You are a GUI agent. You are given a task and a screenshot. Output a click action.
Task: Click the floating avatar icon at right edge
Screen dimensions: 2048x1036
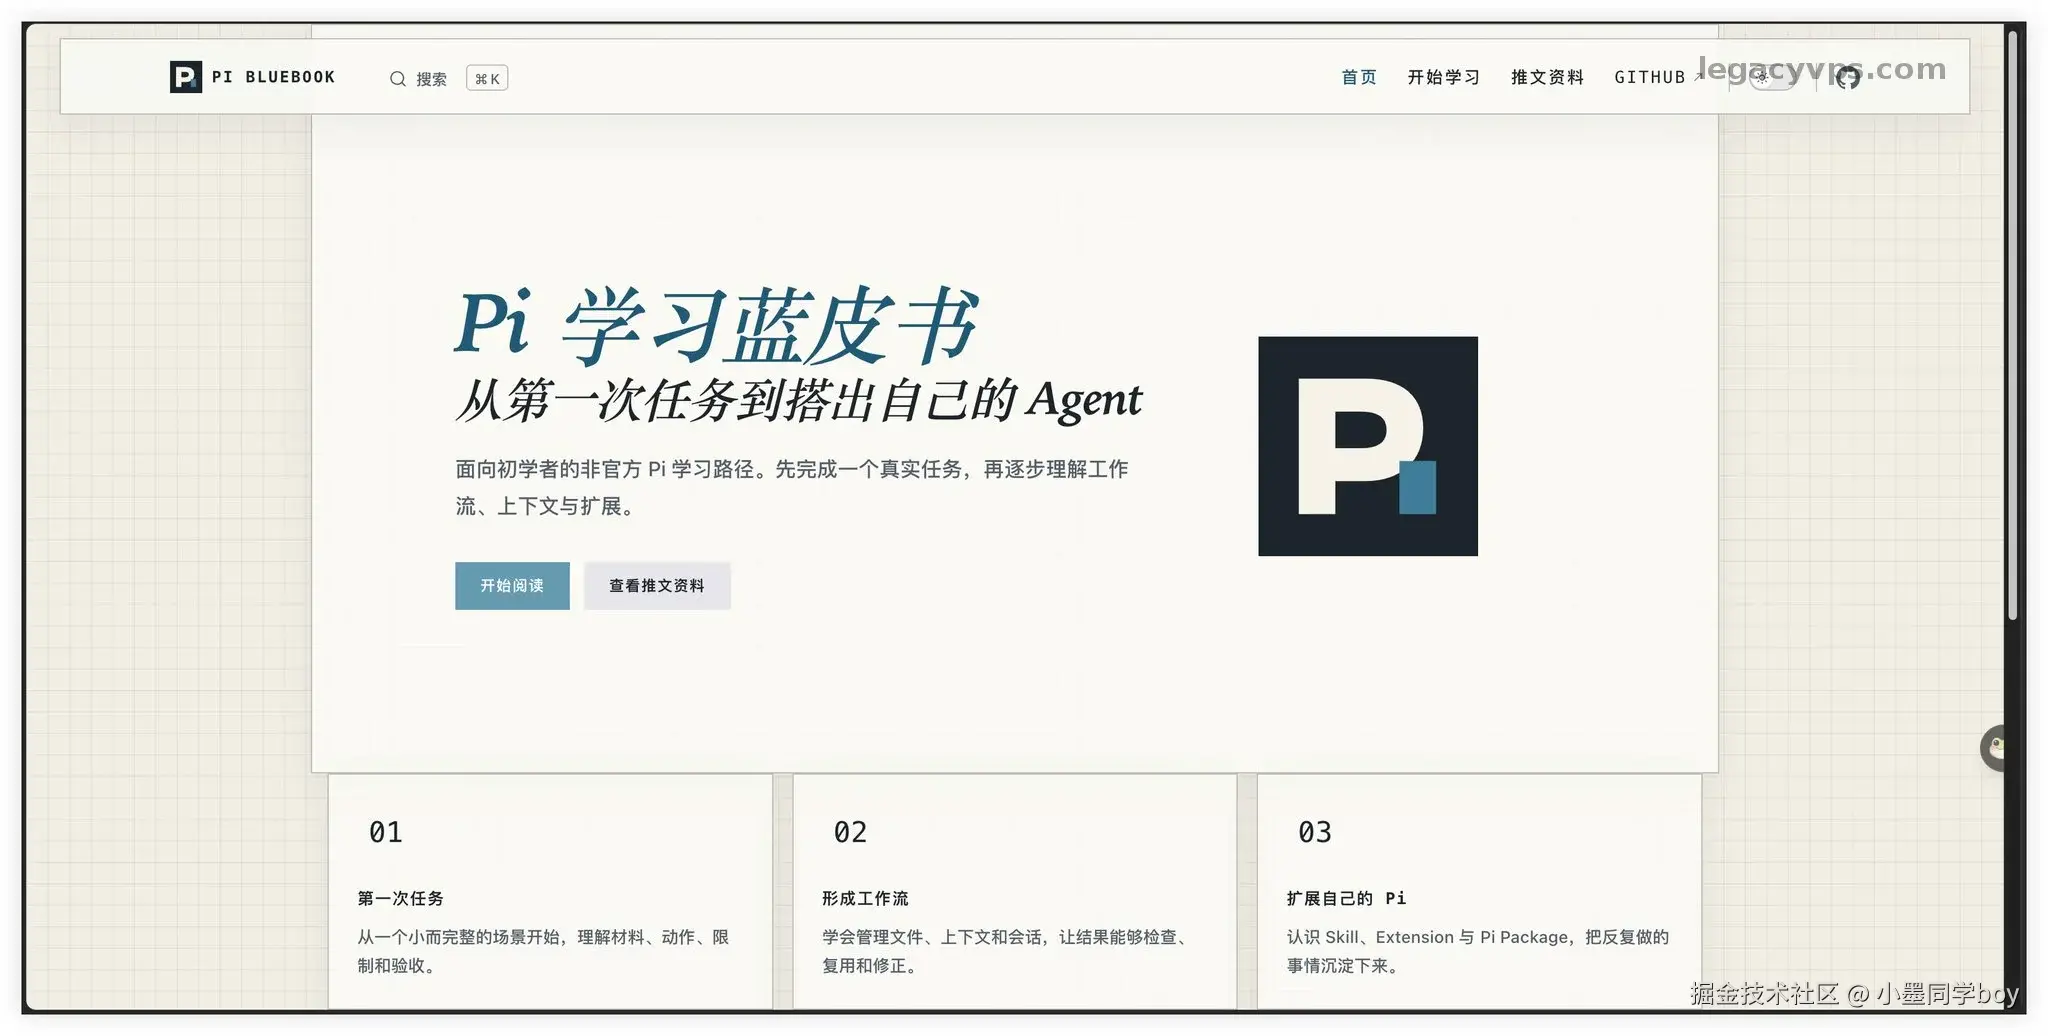(1994, 748)
